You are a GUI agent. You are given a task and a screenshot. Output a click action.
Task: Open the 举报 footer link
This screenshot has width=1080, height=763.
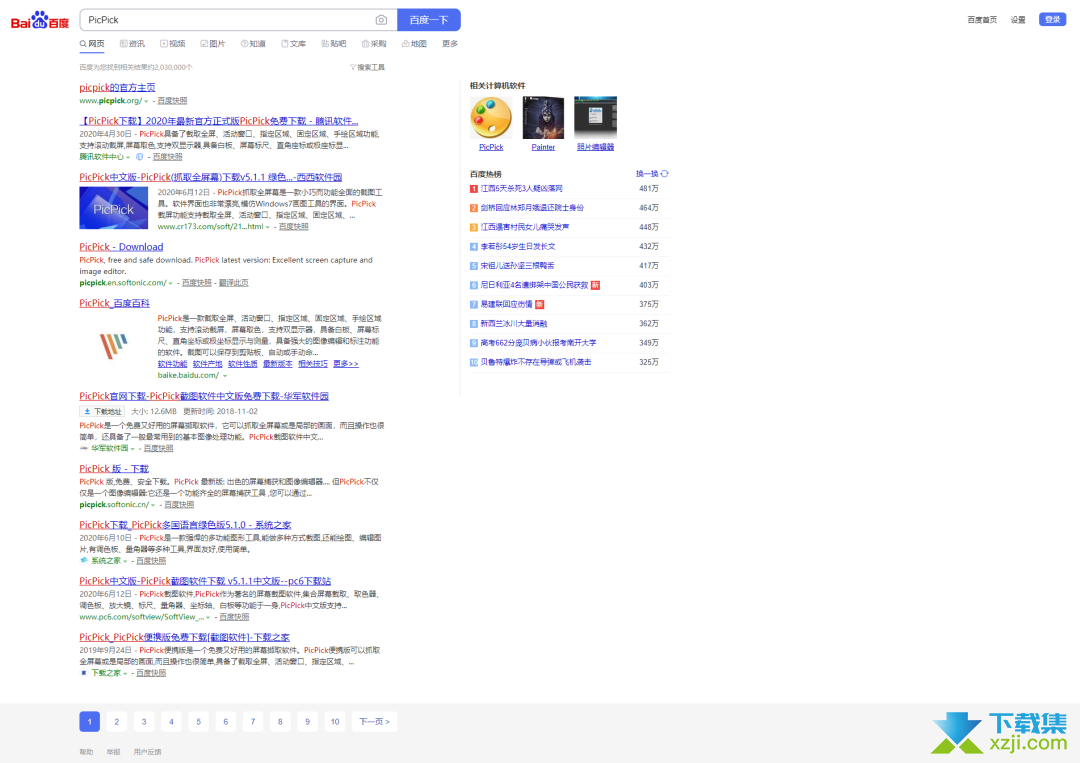(x=114, y=752)
